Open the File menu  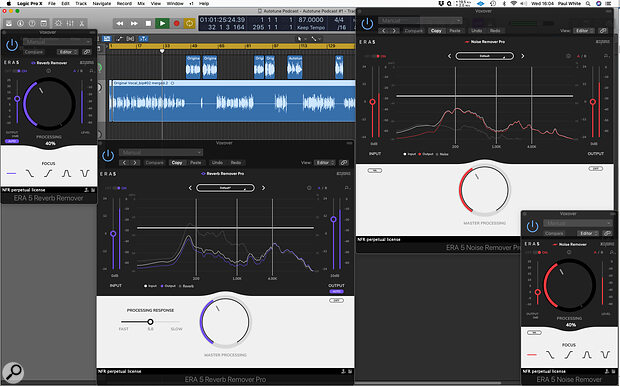point(51,3)
